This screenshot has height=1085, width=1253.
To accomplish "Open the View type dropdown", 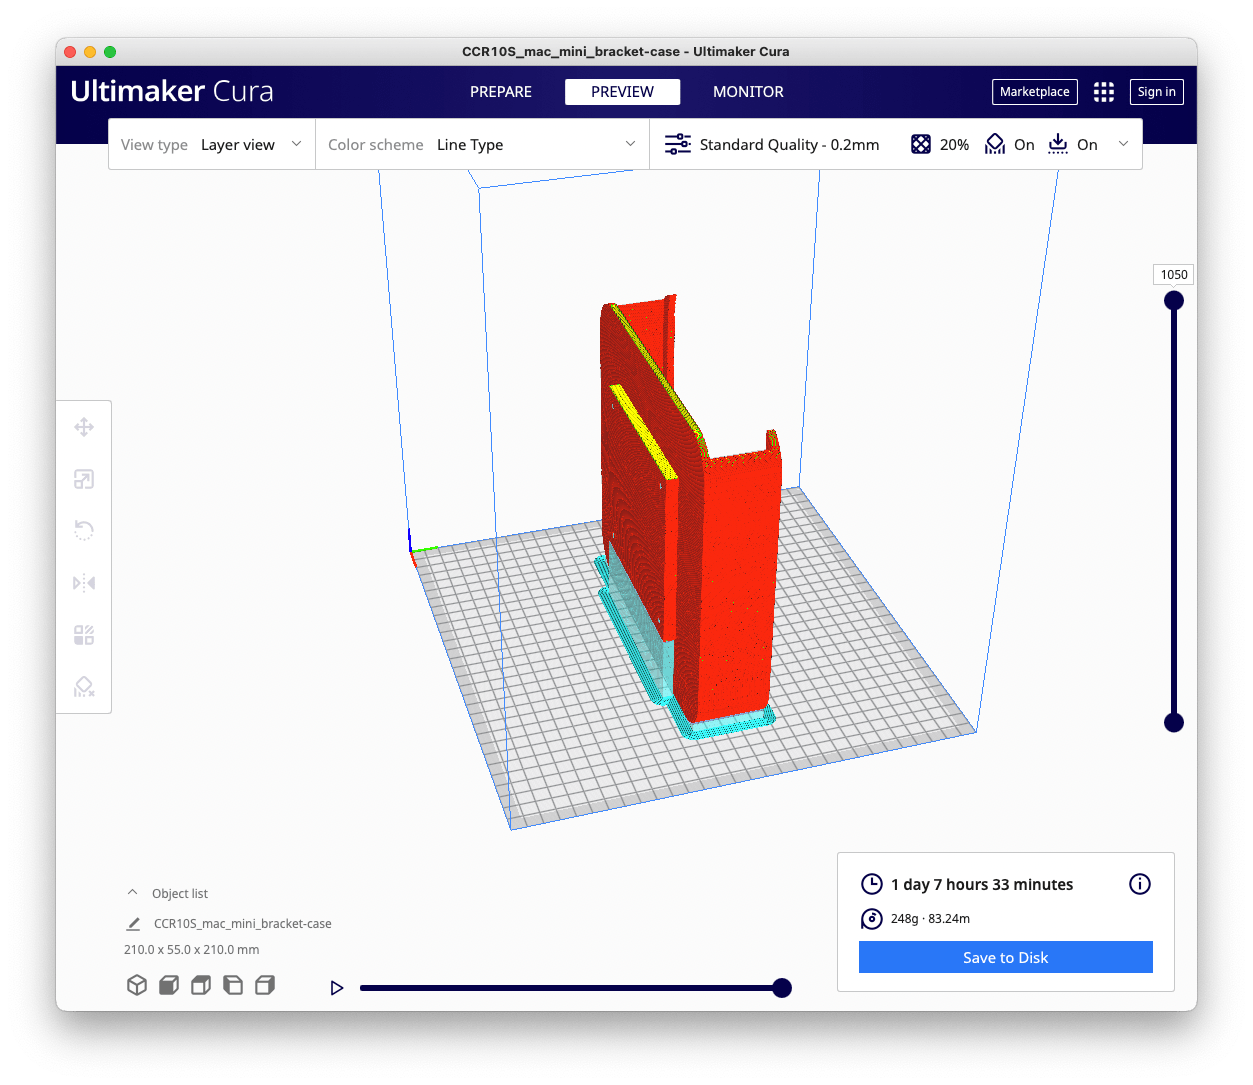I will coord(212,145).
